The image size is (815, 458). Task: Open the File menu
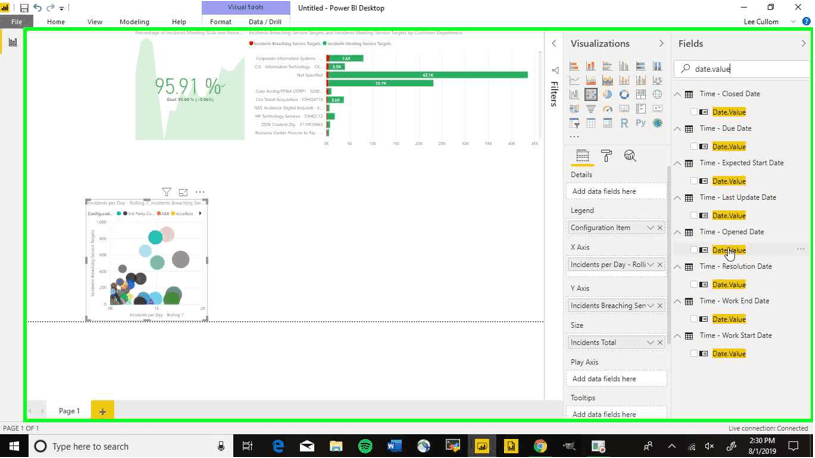[x=17, y=22]
